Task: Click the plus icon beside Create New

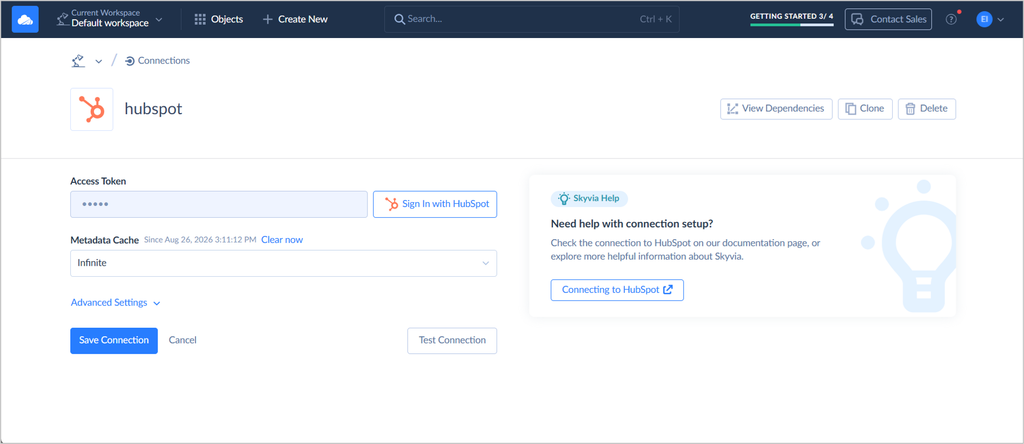Action: pyautogui.click(x=267, y=20)
